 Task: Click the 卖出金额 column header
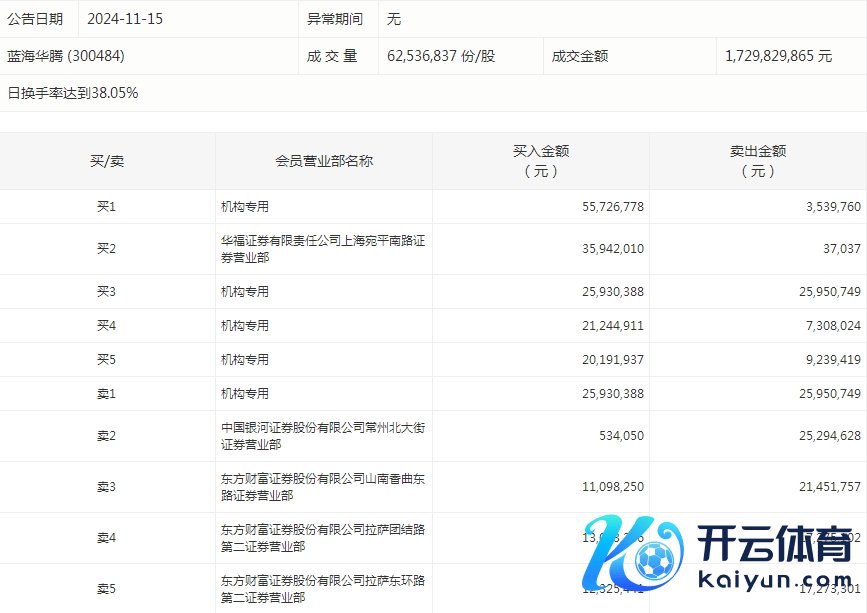click(x=757, y=161)
